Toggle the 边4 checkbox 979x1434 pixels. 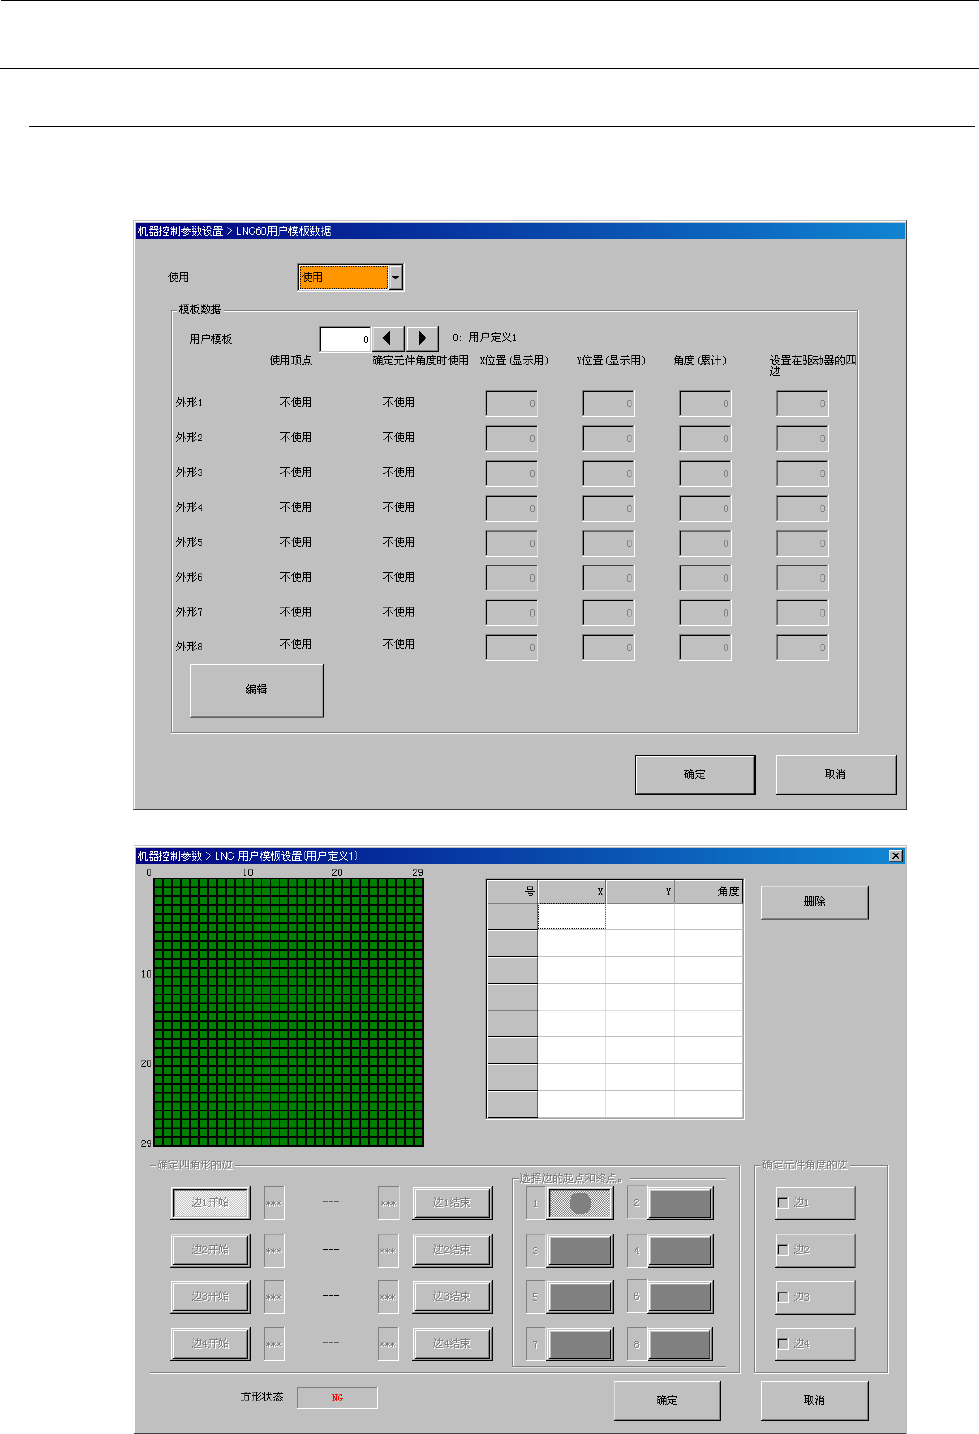point(783,1344)
